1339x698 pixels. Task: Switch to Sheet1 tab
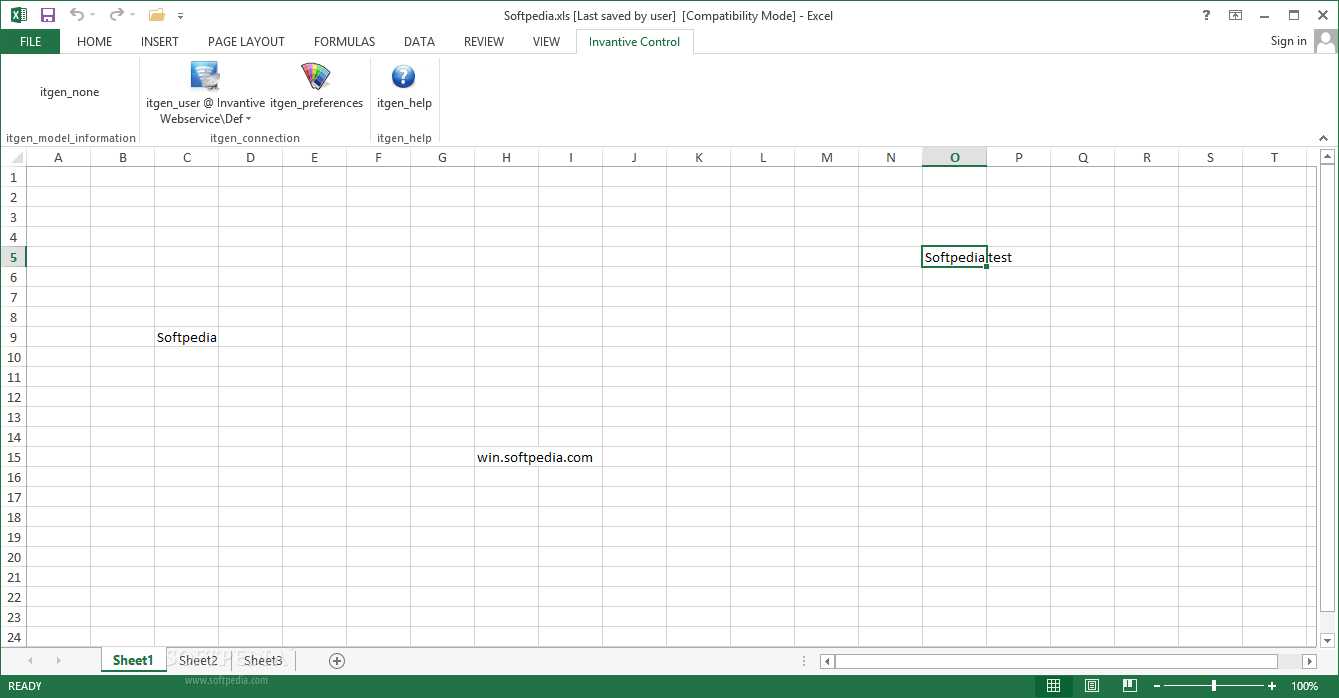coord(133,660)
